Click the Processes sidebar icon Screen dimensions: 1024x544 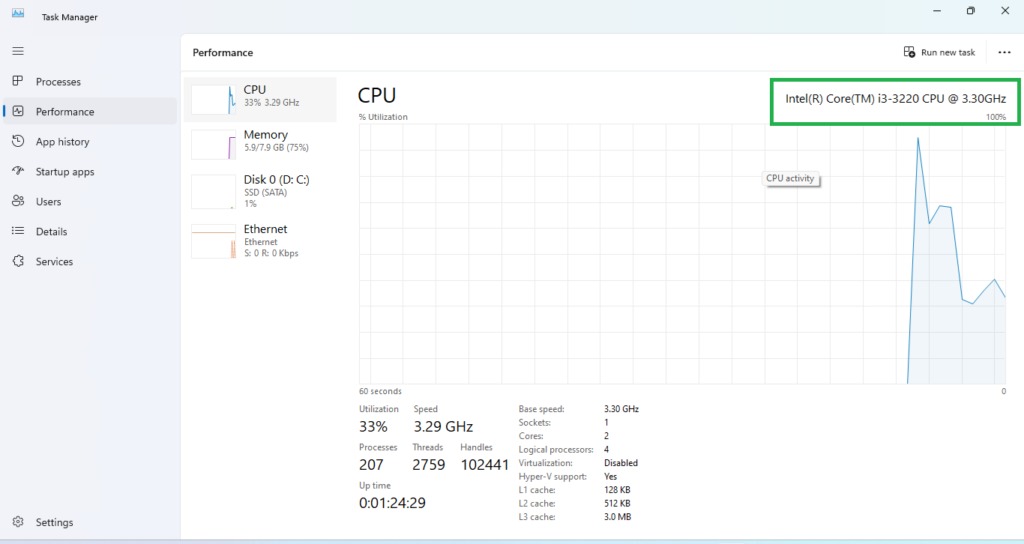(x=18, y=81)
